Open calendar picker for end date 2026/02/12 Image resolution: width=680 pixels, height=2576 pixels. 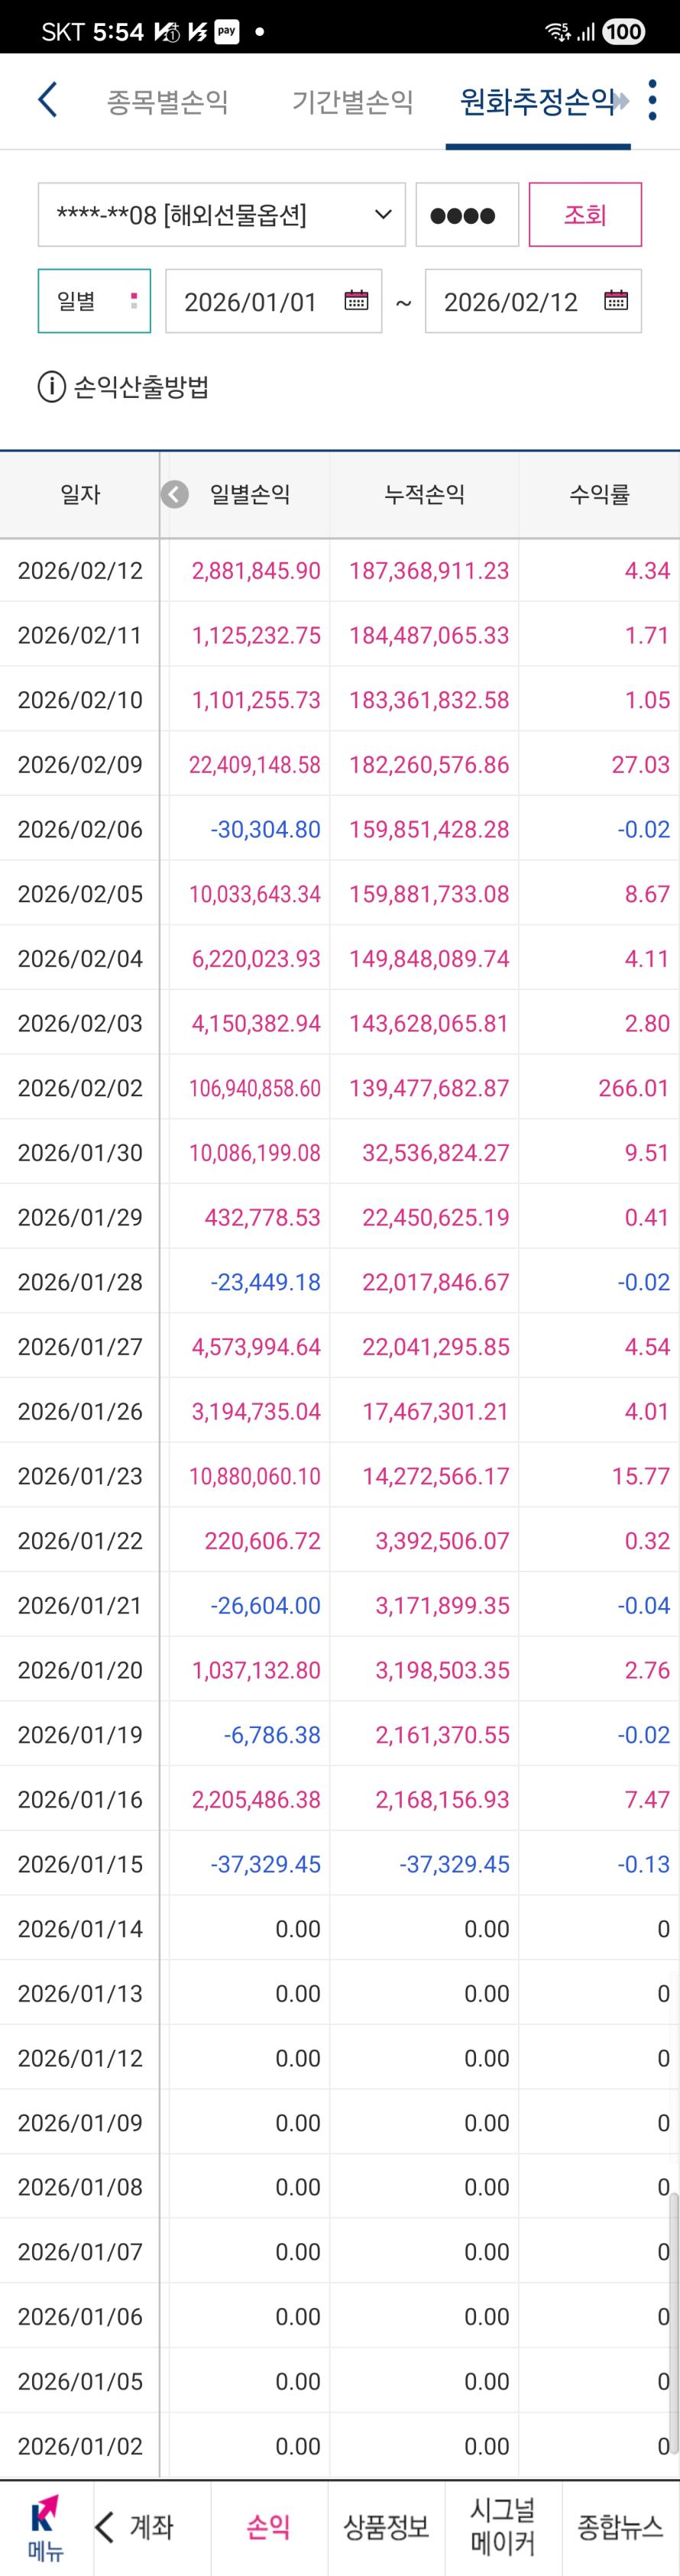click(x=616, y=300)
